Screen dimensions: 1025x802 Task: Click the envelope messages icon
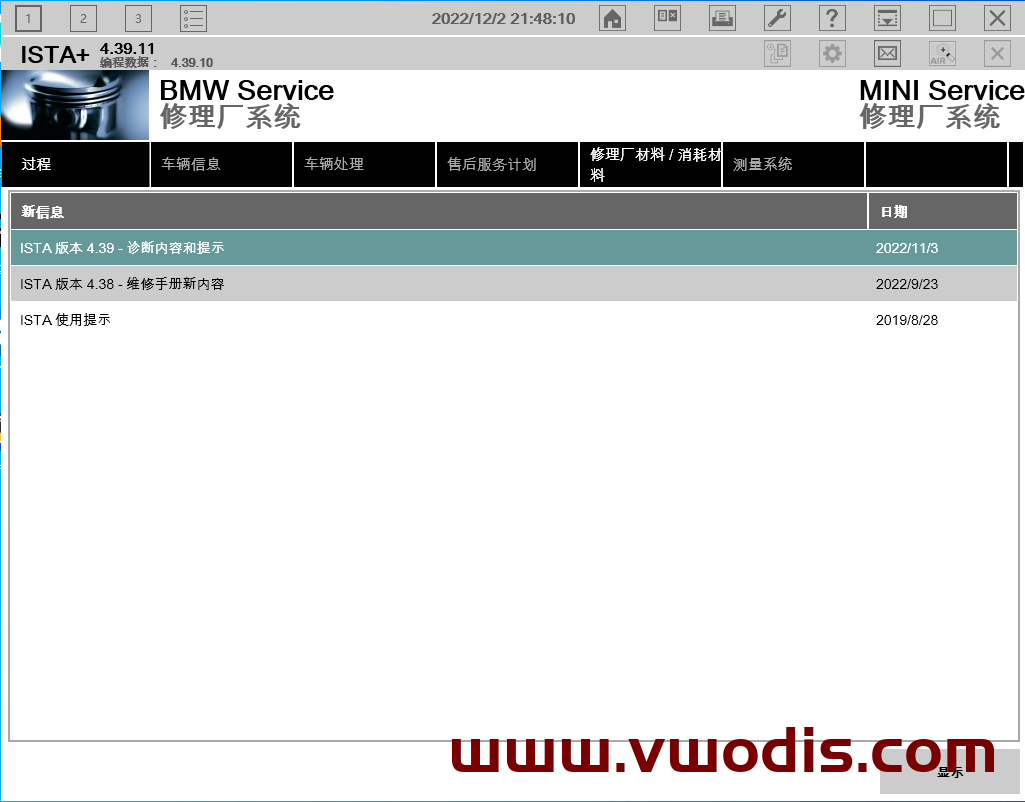[887, 53]
